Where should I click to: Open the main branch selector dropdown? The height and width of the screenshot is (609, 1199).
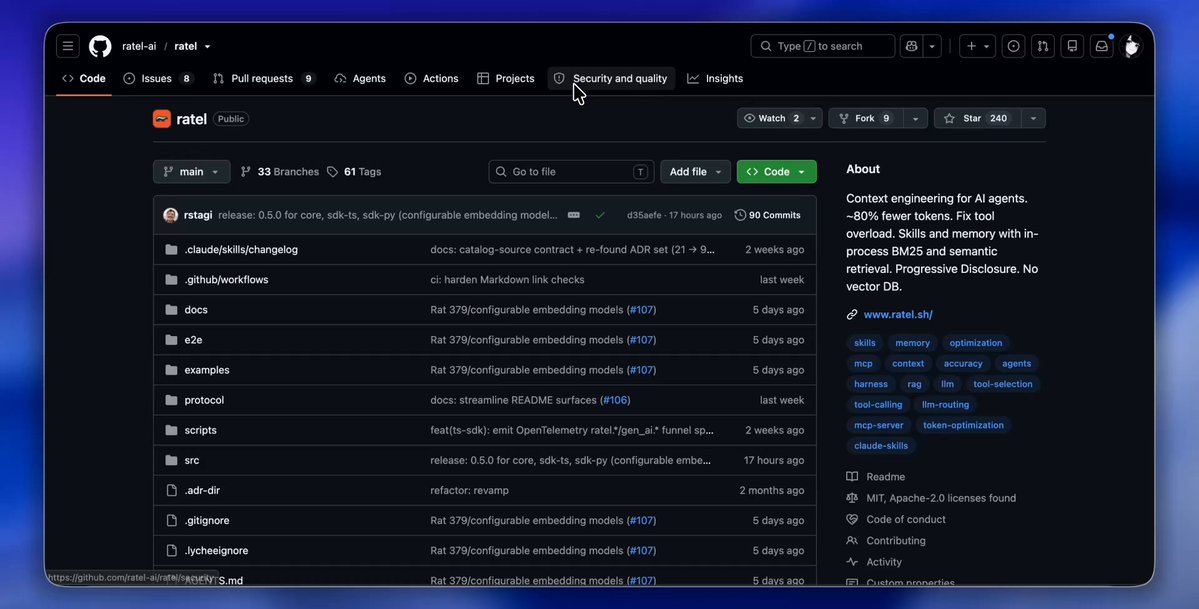[191, 171]
